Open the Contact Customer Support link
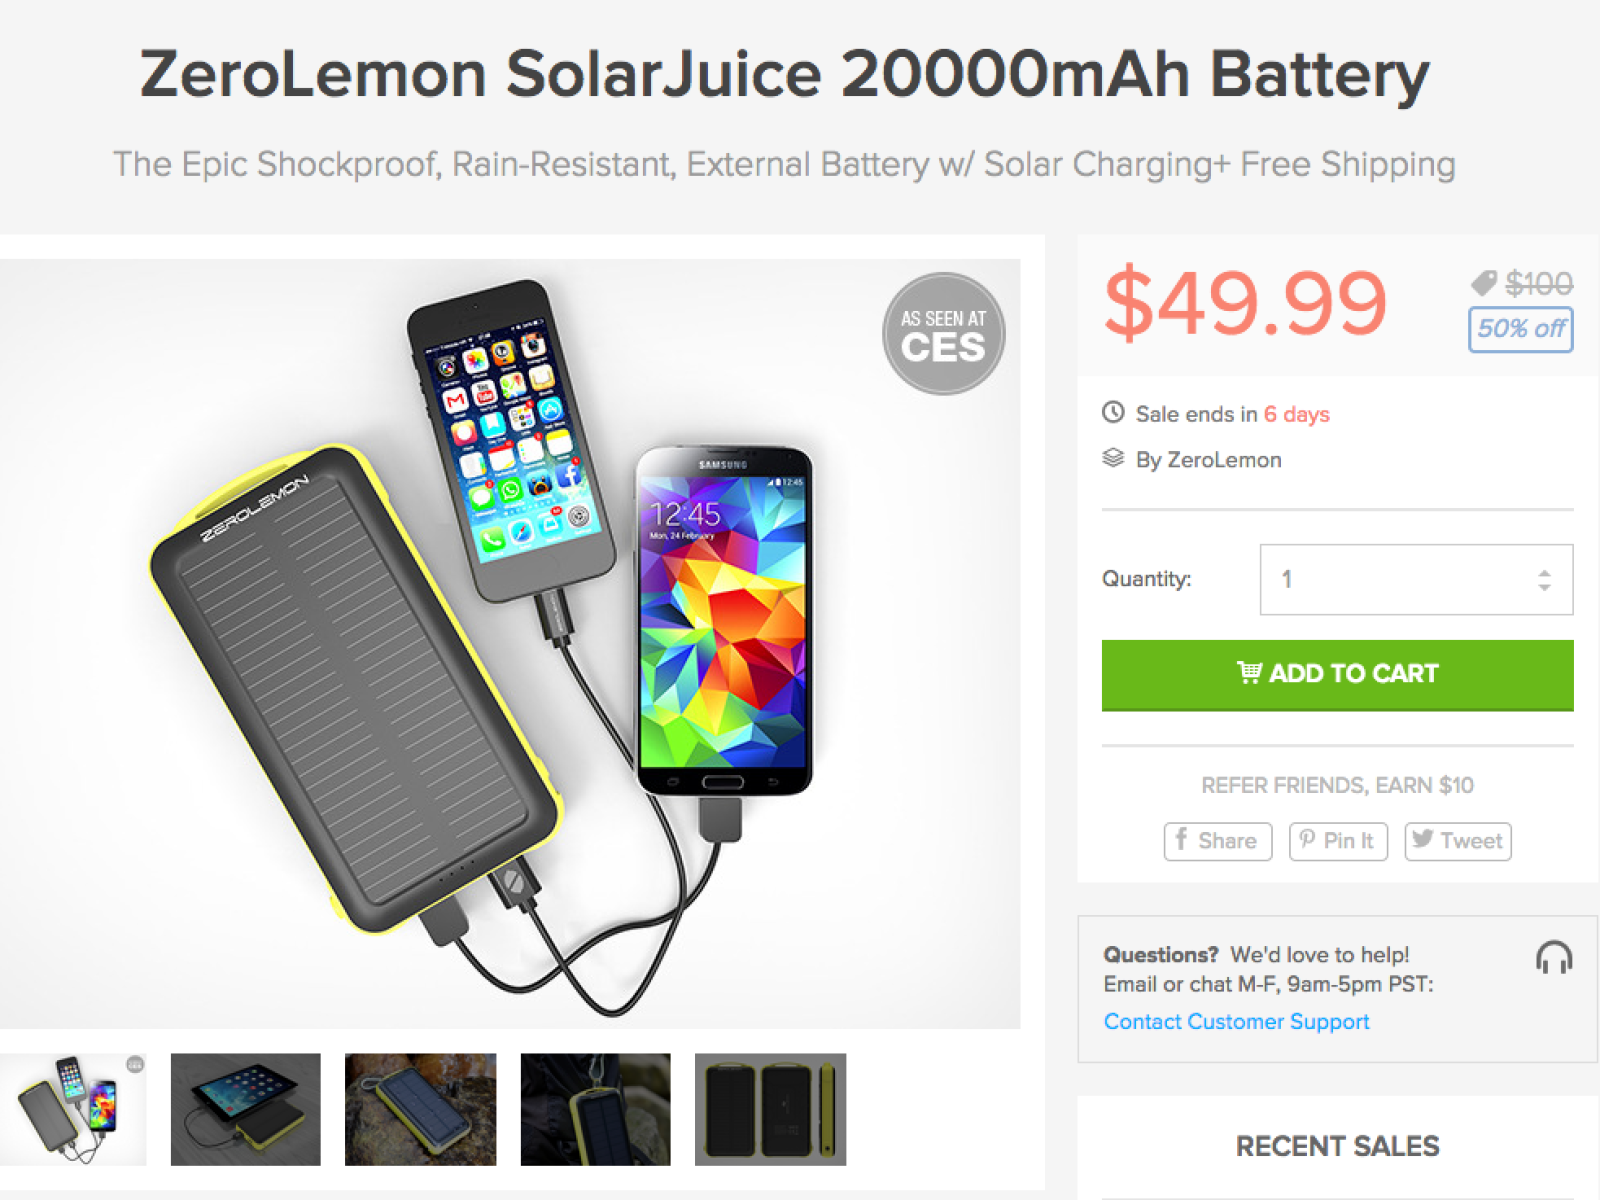This screenshot has width=1600, height=1200. [1236, 1021]
